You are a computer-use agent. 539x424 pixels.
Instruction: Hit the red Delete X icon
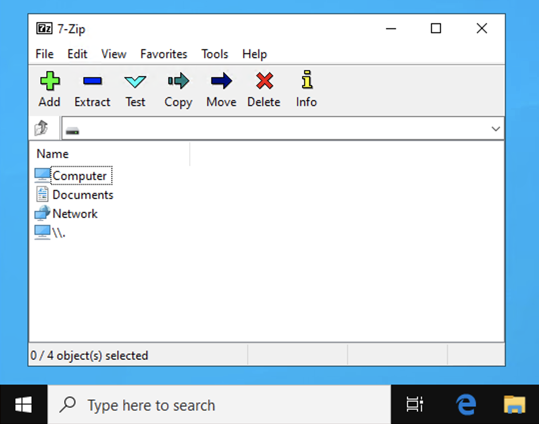coord(264,81)
